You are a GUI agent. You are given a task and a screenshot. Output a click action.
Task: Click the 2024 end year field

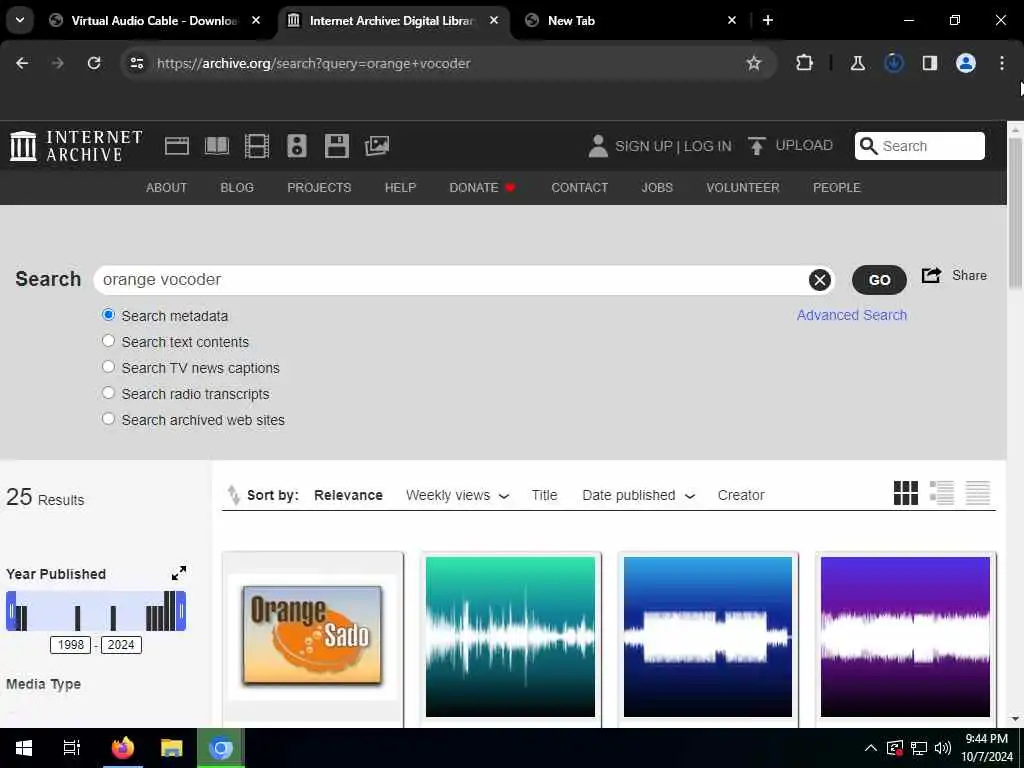click(121, 645)
